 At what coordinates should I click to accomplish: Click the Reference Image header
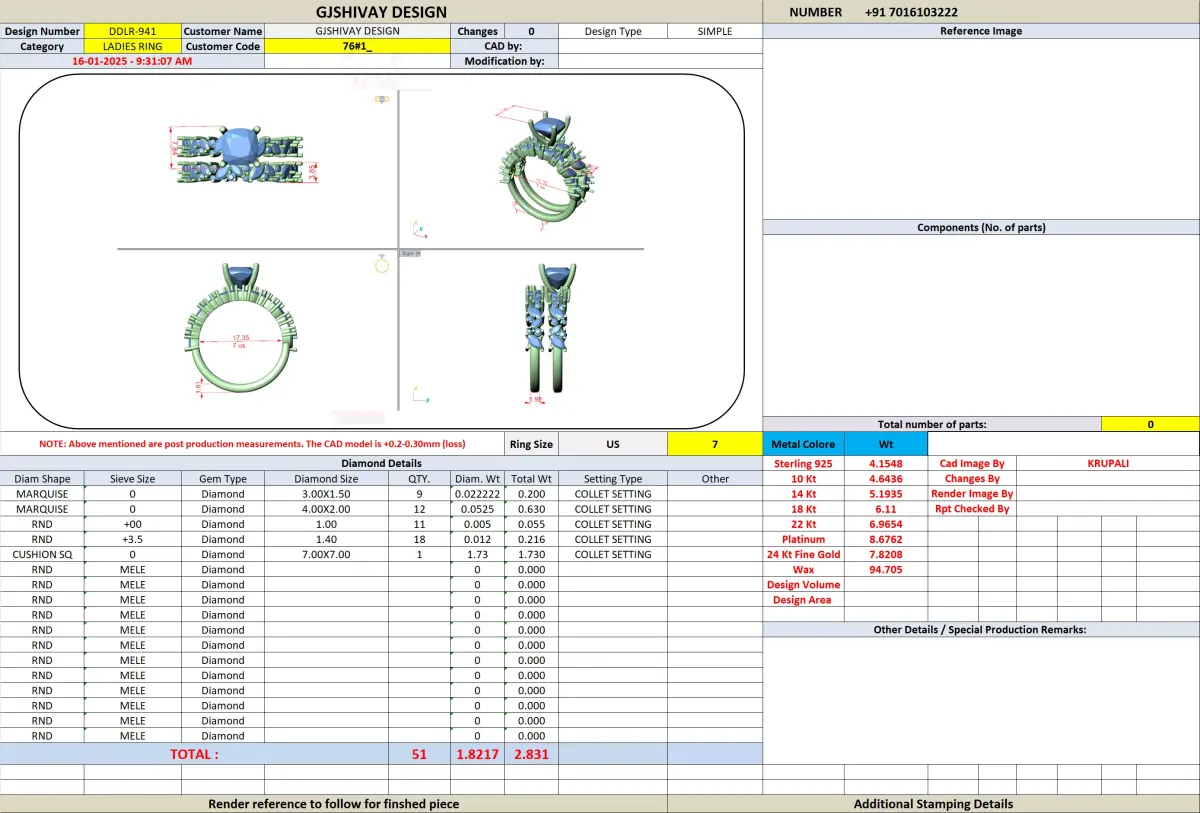pyautogui.click(x=981, y=32)
